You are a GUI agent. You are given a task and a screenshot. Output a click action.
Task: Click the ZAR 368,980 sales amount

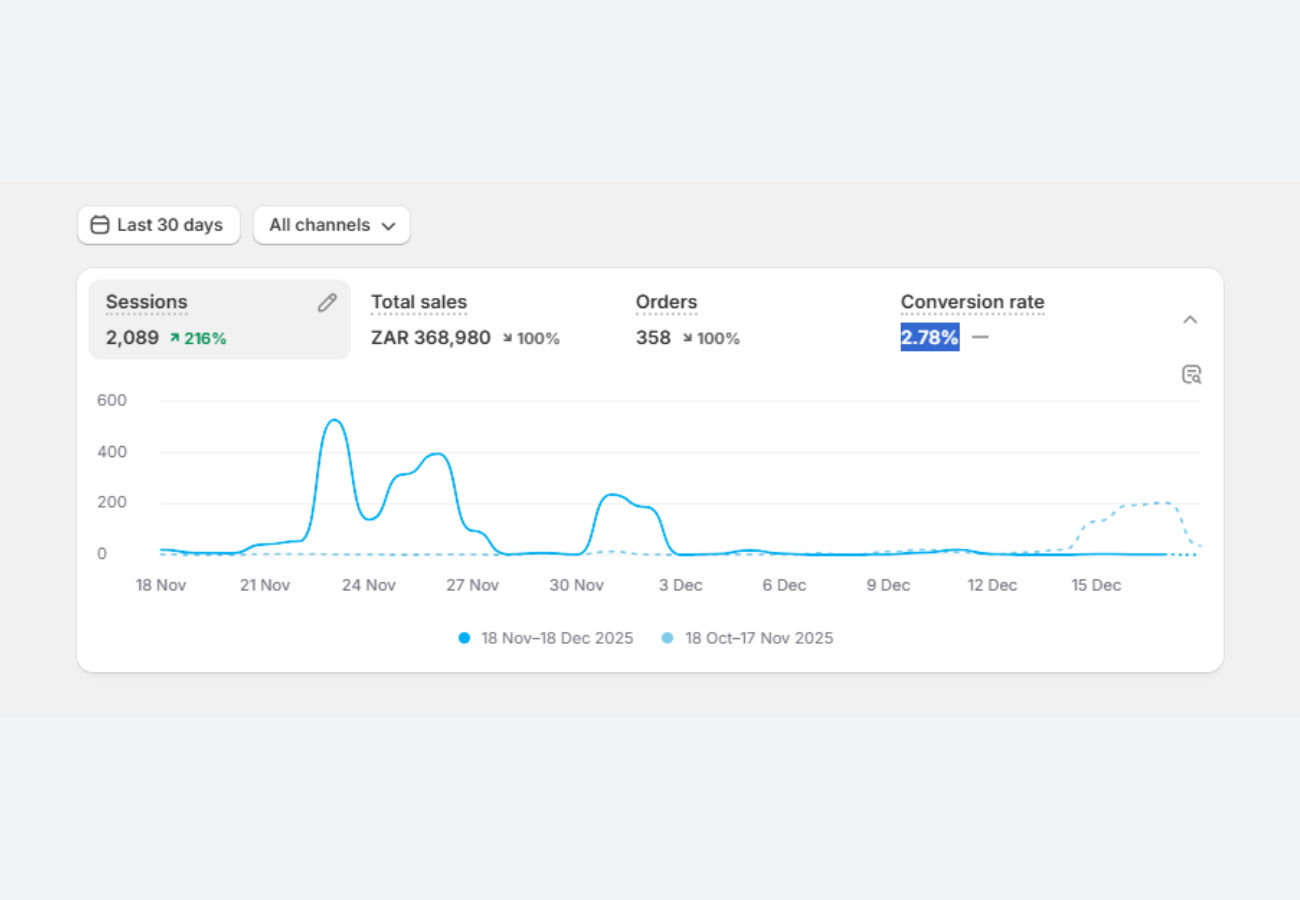(431, 338)
